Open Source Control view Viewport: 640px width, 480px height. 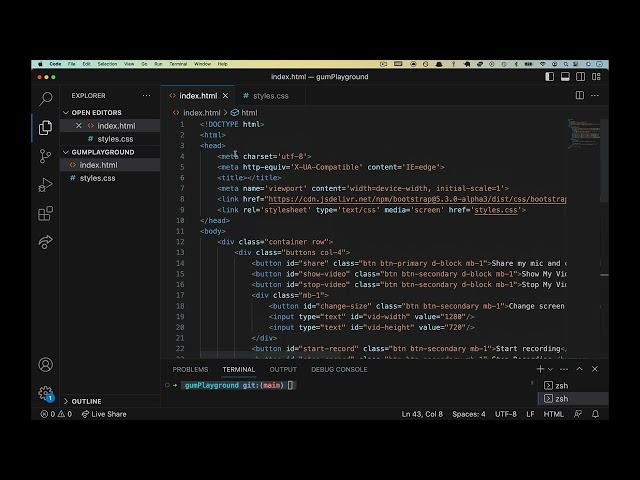pyautogui.click(x=45, y=156)
